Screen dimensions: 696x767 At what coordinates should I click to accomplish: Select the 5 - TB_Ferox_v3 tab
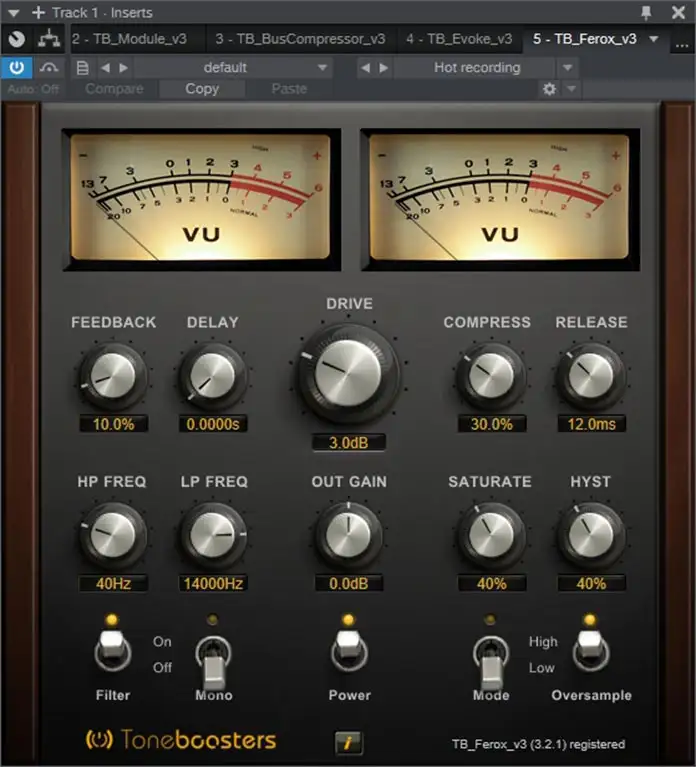pyautogui.click(x=584, y=39)
